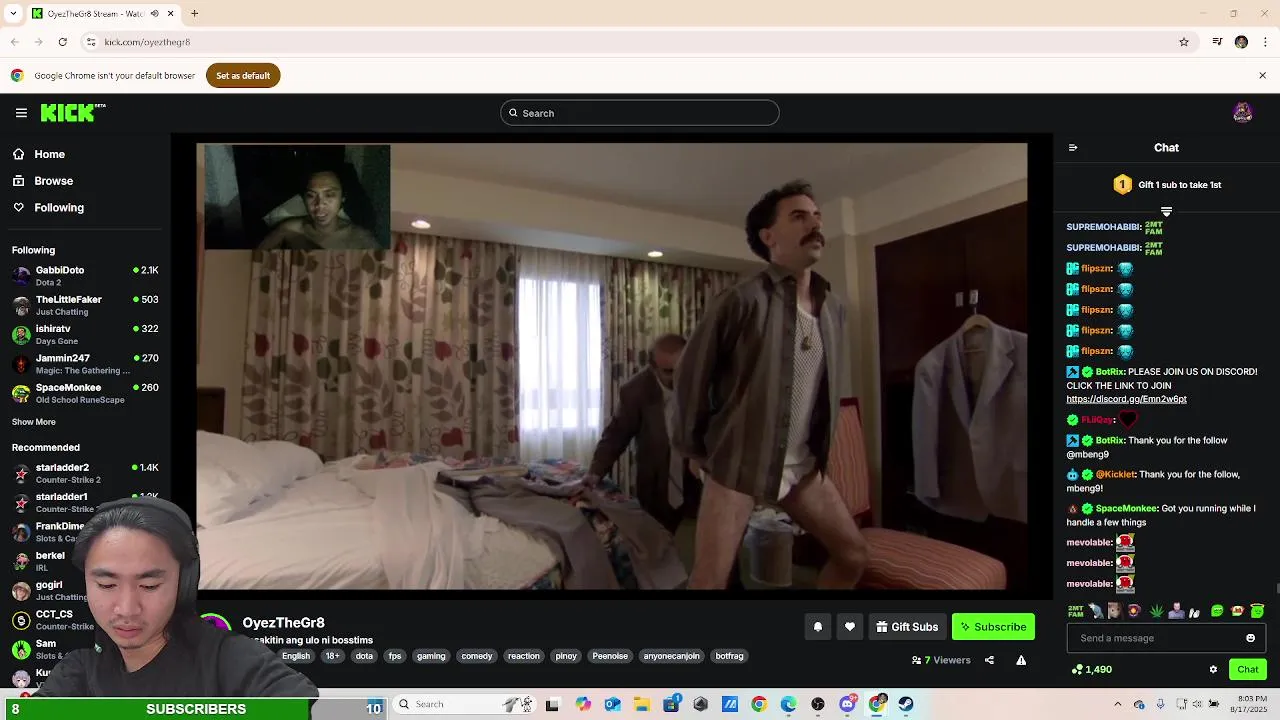The height and width of the screenshot is (720, 1280).
Task: Open Chrome three-dot menu
Action: [1266, 42]
